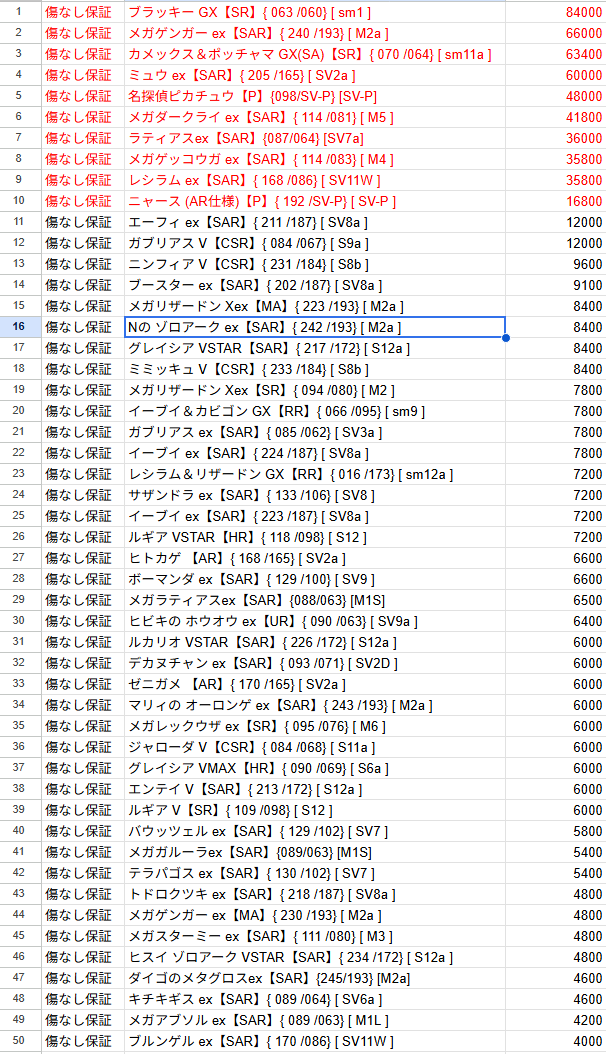Click the メガゲンガー ex【SAR】 240/193 cell
This screenshot has width=606, height=1054.
pos(314,33)
